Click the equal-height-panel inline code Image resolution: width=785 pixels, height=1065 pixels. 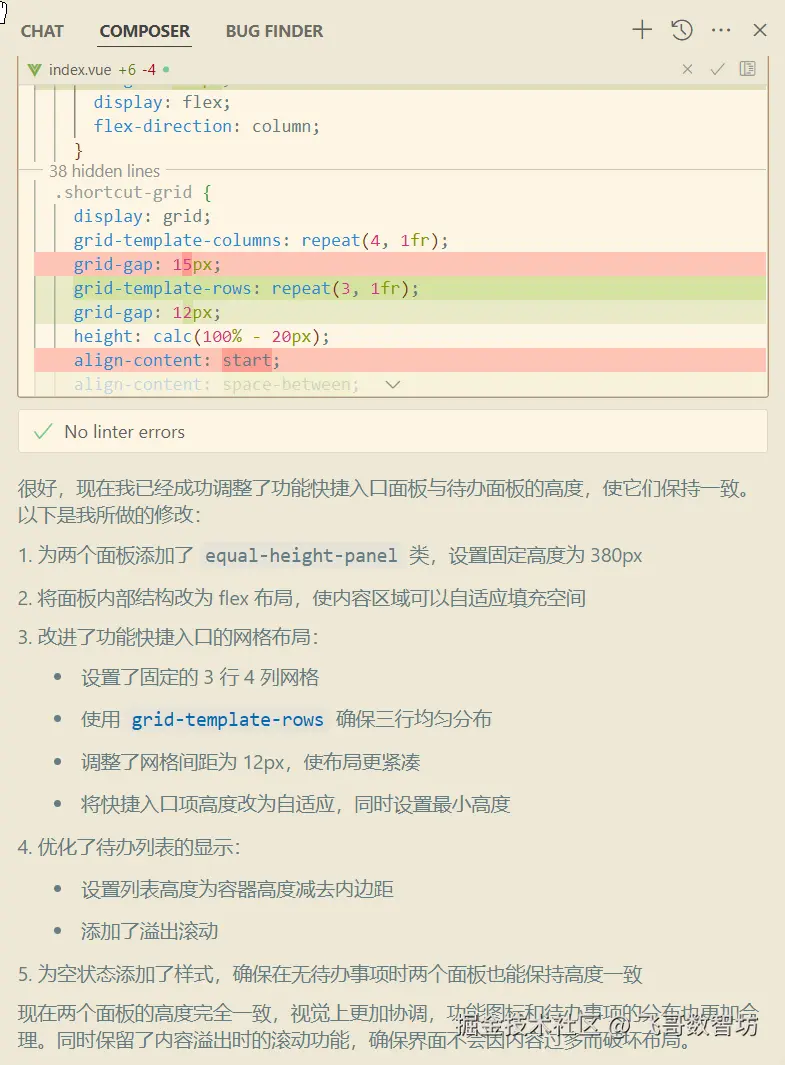(x=301, y=556)
